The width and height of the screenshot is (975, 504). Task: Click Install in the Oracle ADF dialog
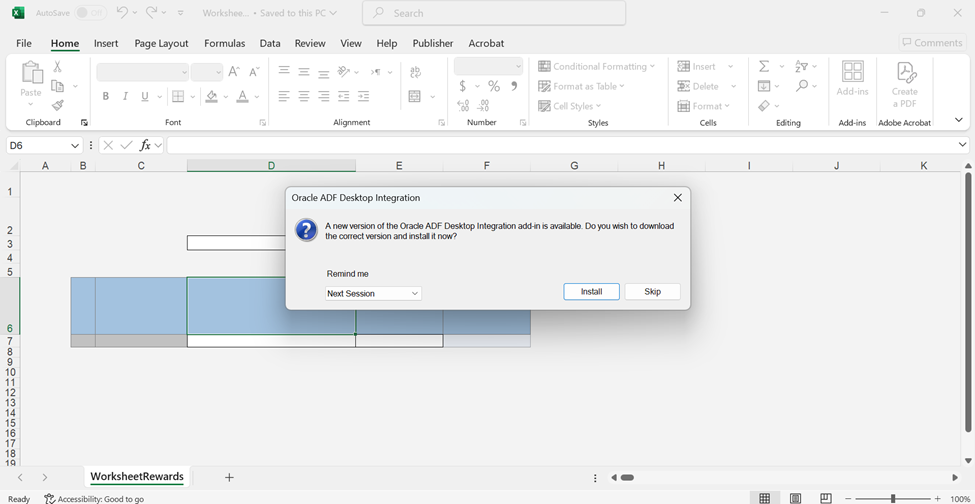click(x=591, y=292)
